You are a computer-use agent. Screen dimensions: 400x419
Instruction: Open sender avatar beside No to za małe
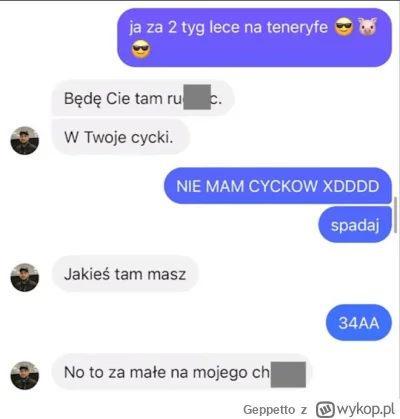(x=25, y=375)
